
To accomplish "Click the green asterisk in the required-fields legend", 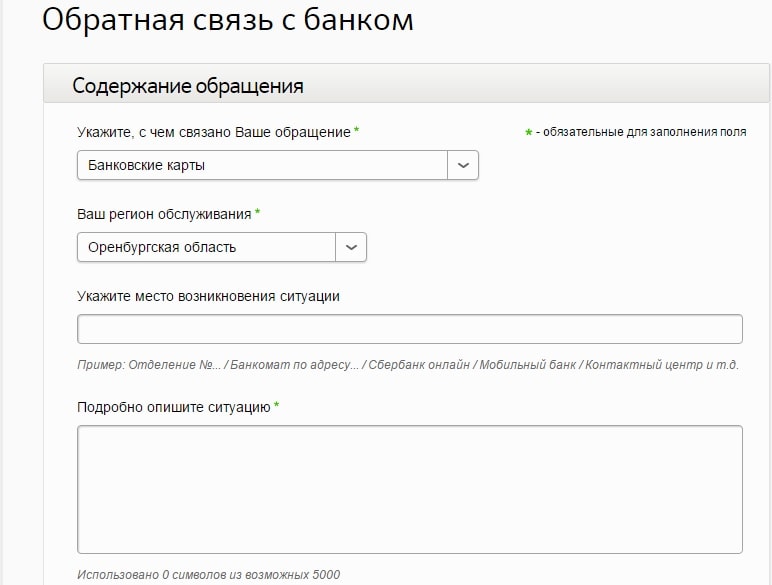I will tap(529, 132).
